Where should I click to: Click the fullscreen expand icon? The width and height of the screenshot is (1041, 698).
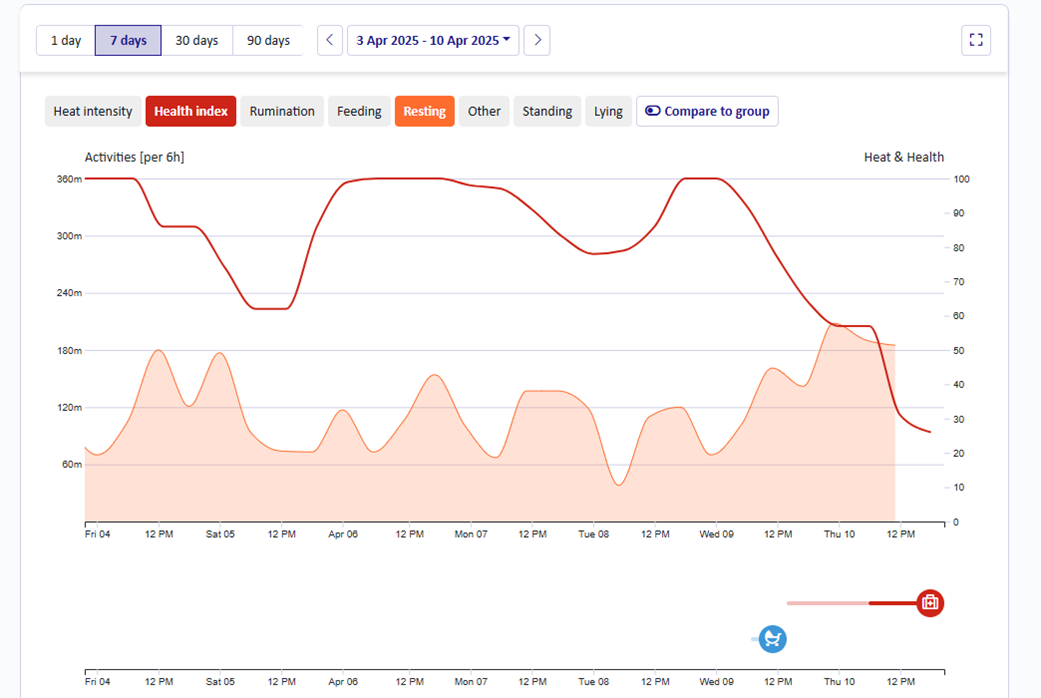(975, 40)
